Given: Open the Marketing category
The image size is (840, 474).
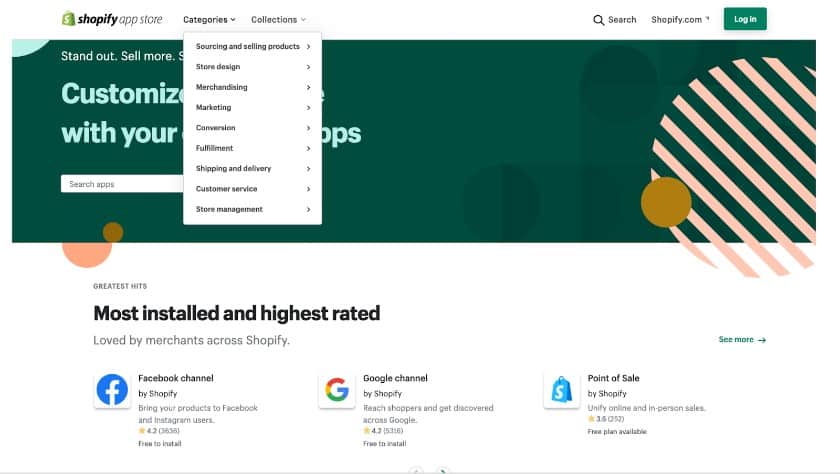Looking at the screenshot, I should point(213,107).
